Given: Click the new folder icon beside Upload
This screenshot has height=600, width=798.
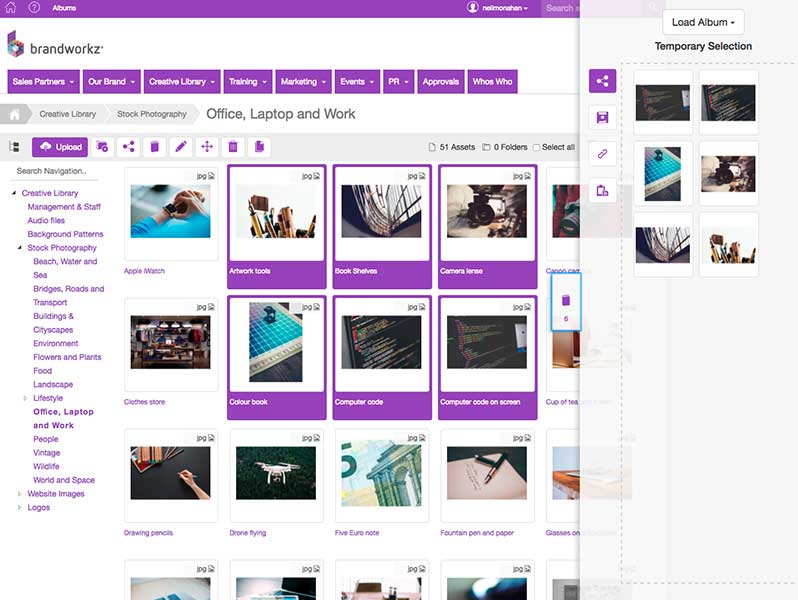Looking at the screenshot, I should click(x=102, y=147).
